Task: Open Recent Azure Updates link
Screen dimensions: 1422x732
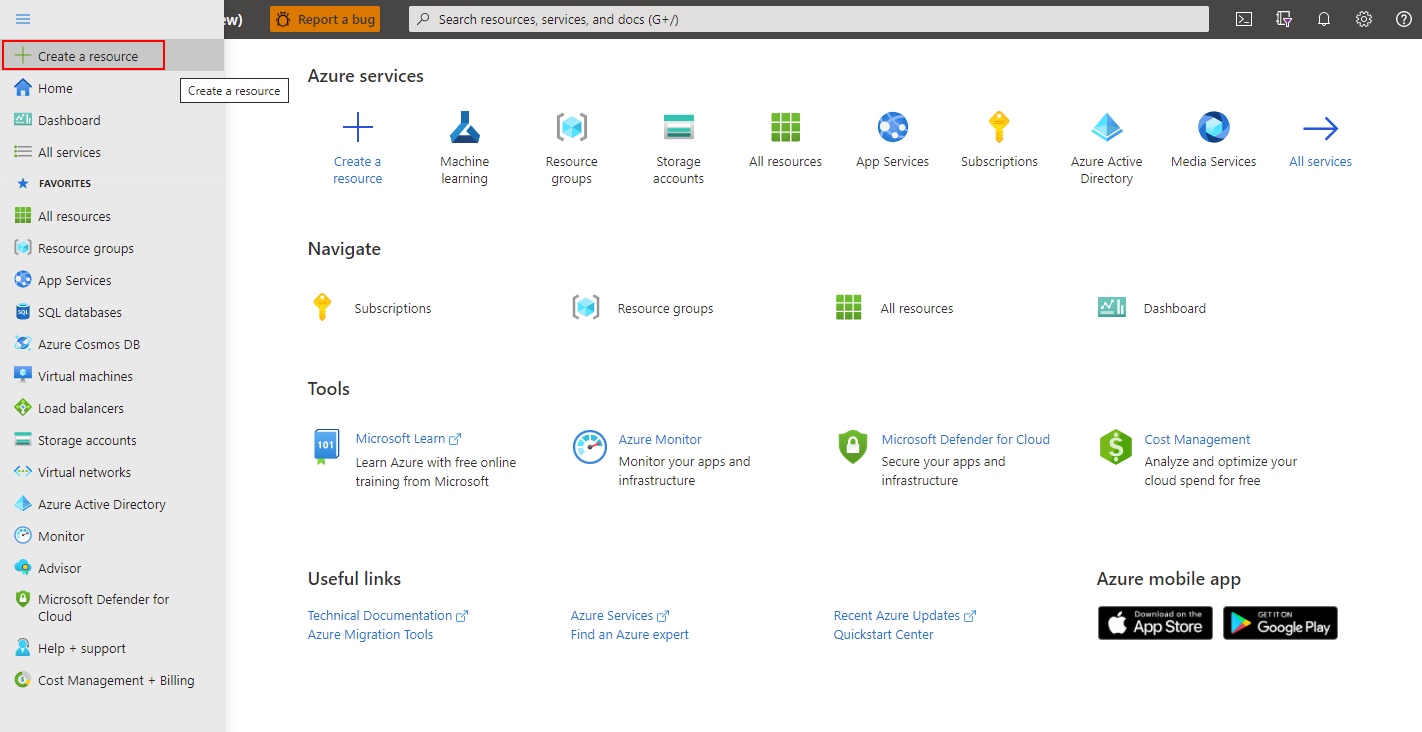Action: (905, 616)
